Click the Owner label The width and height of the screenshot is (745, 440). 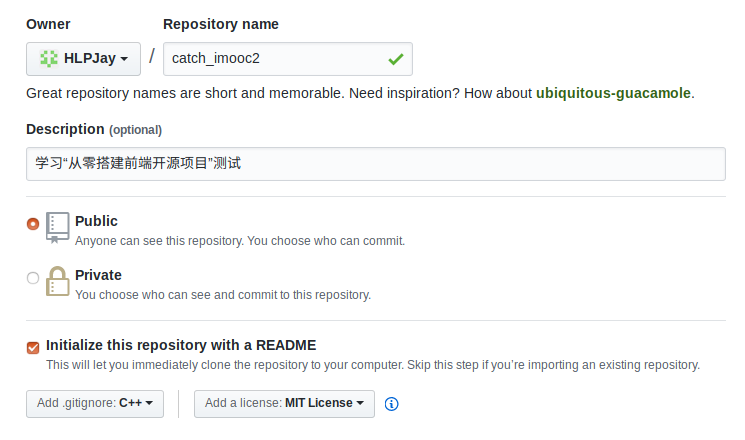(48, 24)
